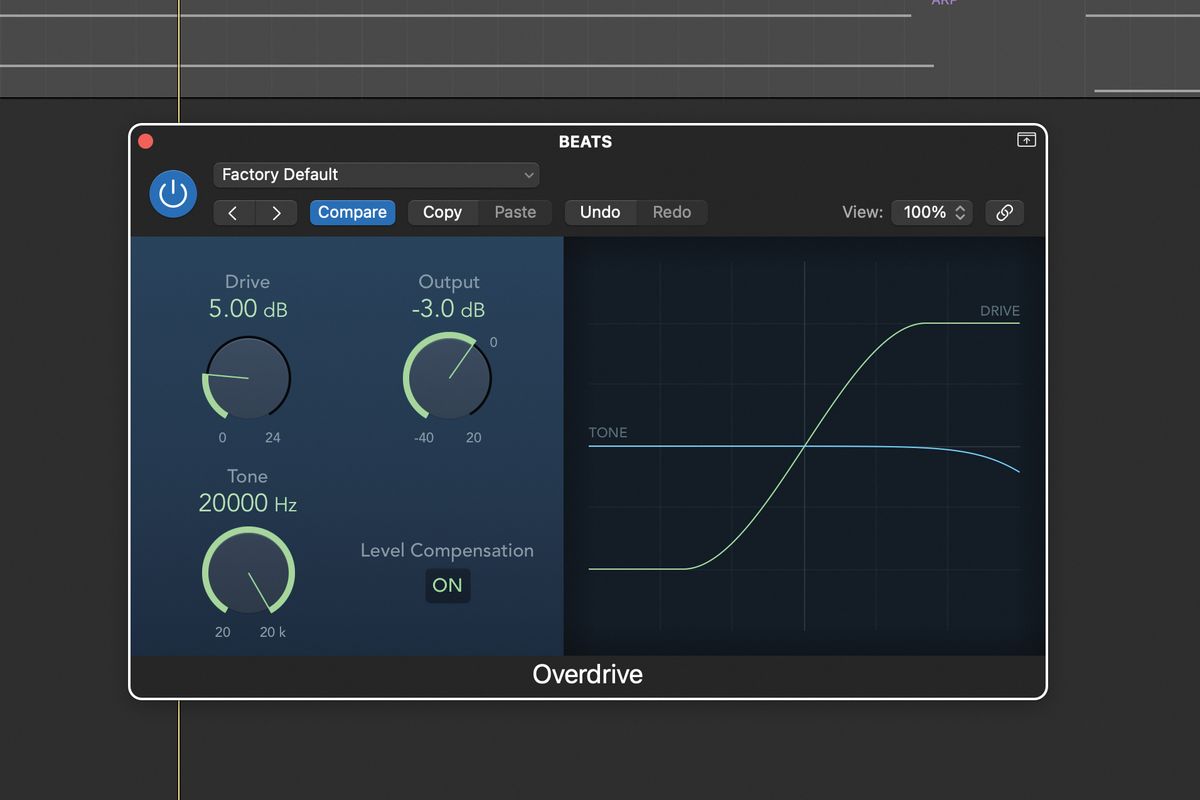1200x800 pixels.
Task: Click the link icon beside the View control
Action: pos(1004,212)
